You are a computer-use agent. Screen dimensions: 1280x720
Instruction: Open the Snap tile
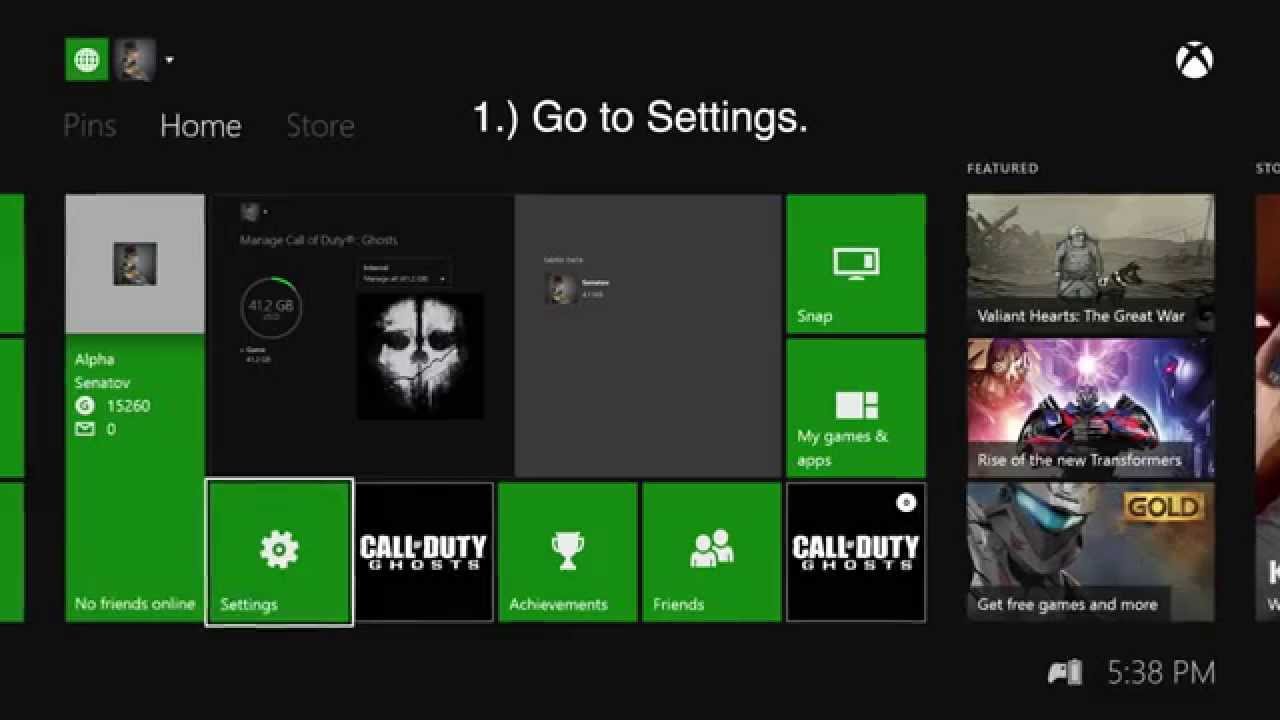856,264
